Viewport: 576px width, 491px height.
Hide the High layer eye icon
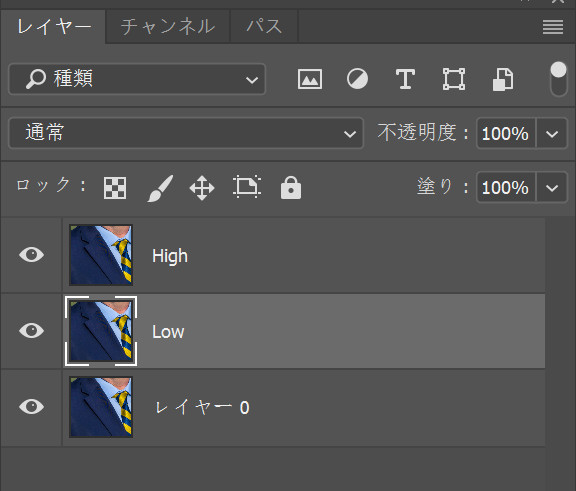pos(32,255)
